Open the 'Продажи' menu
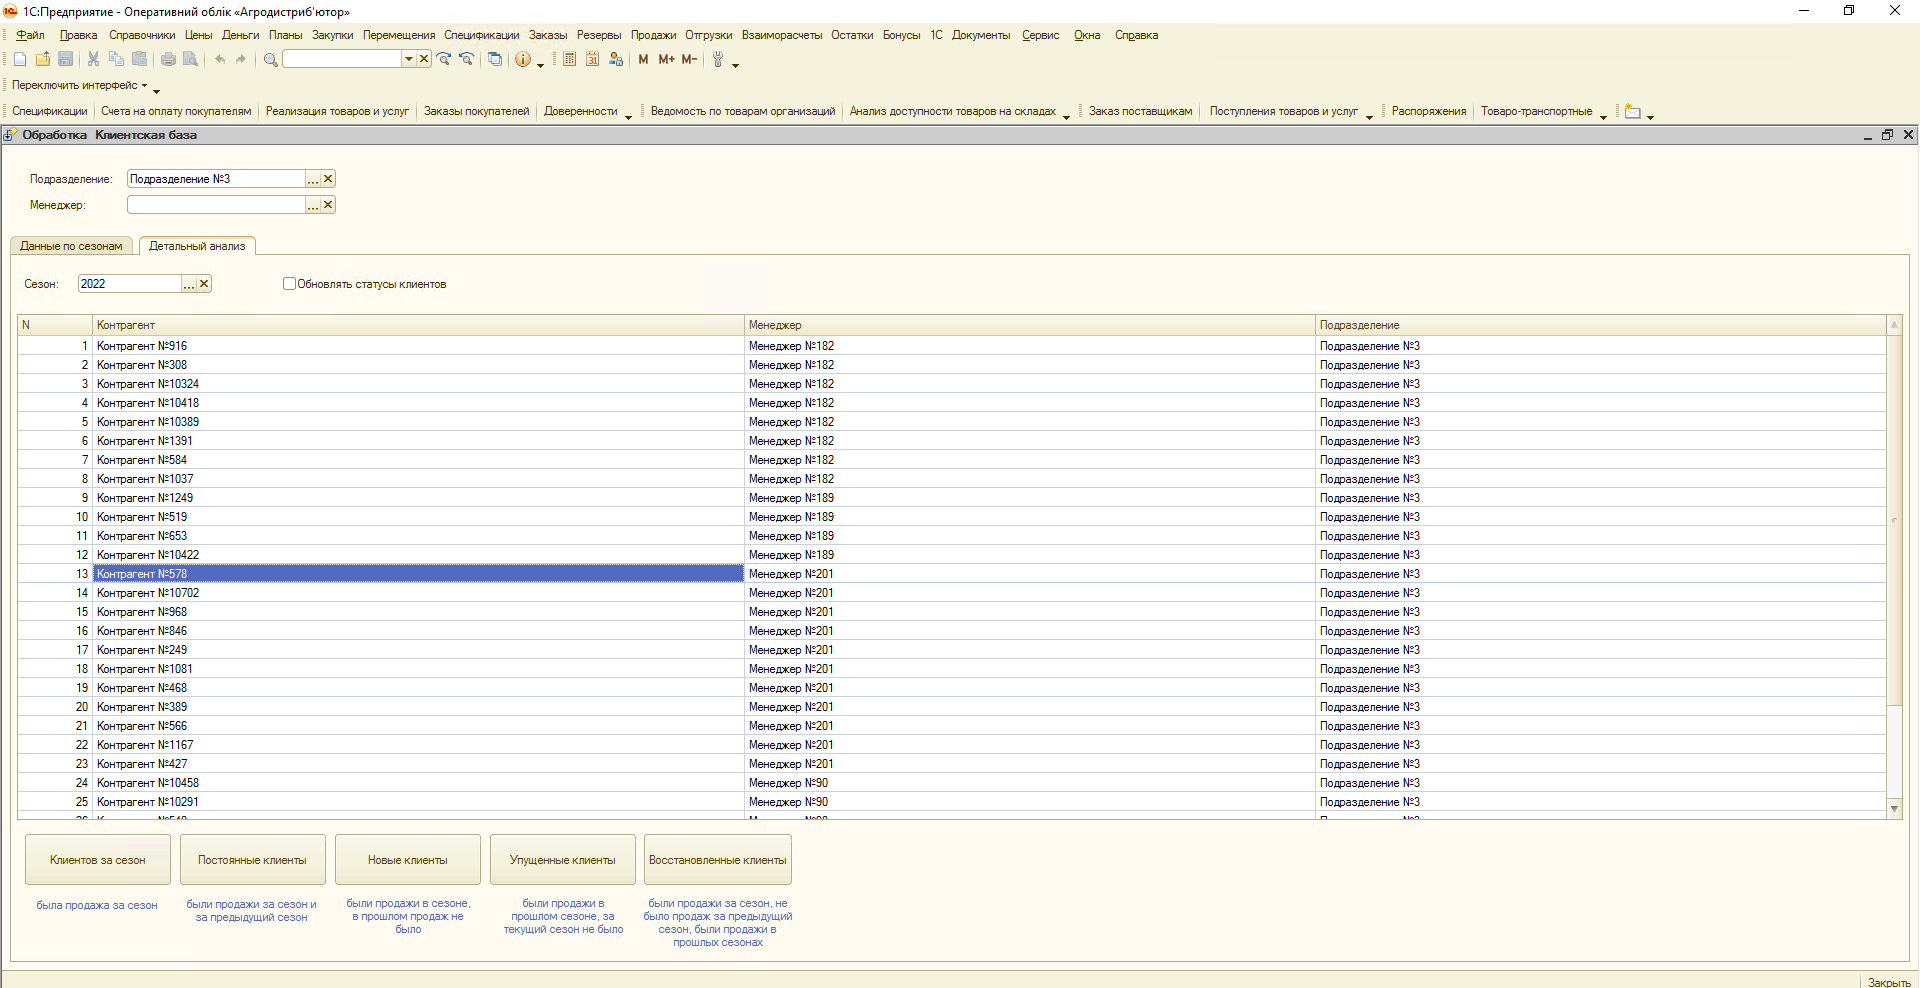1920x988 pixels. (653, 35)
